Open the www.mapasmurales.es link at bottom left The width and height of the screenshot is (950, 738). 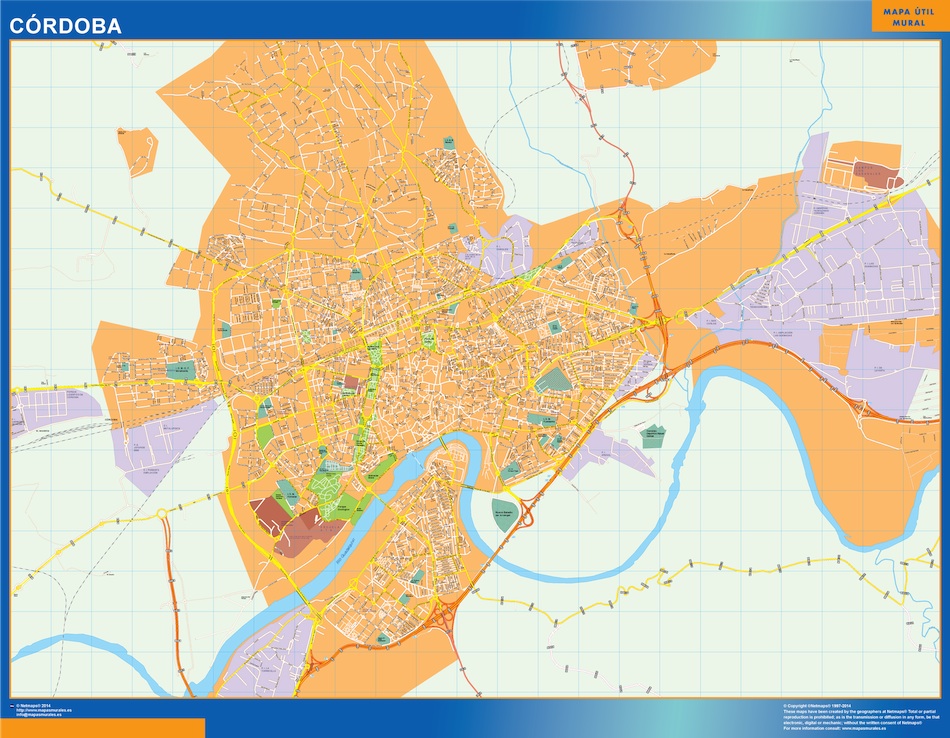point(44,710)
